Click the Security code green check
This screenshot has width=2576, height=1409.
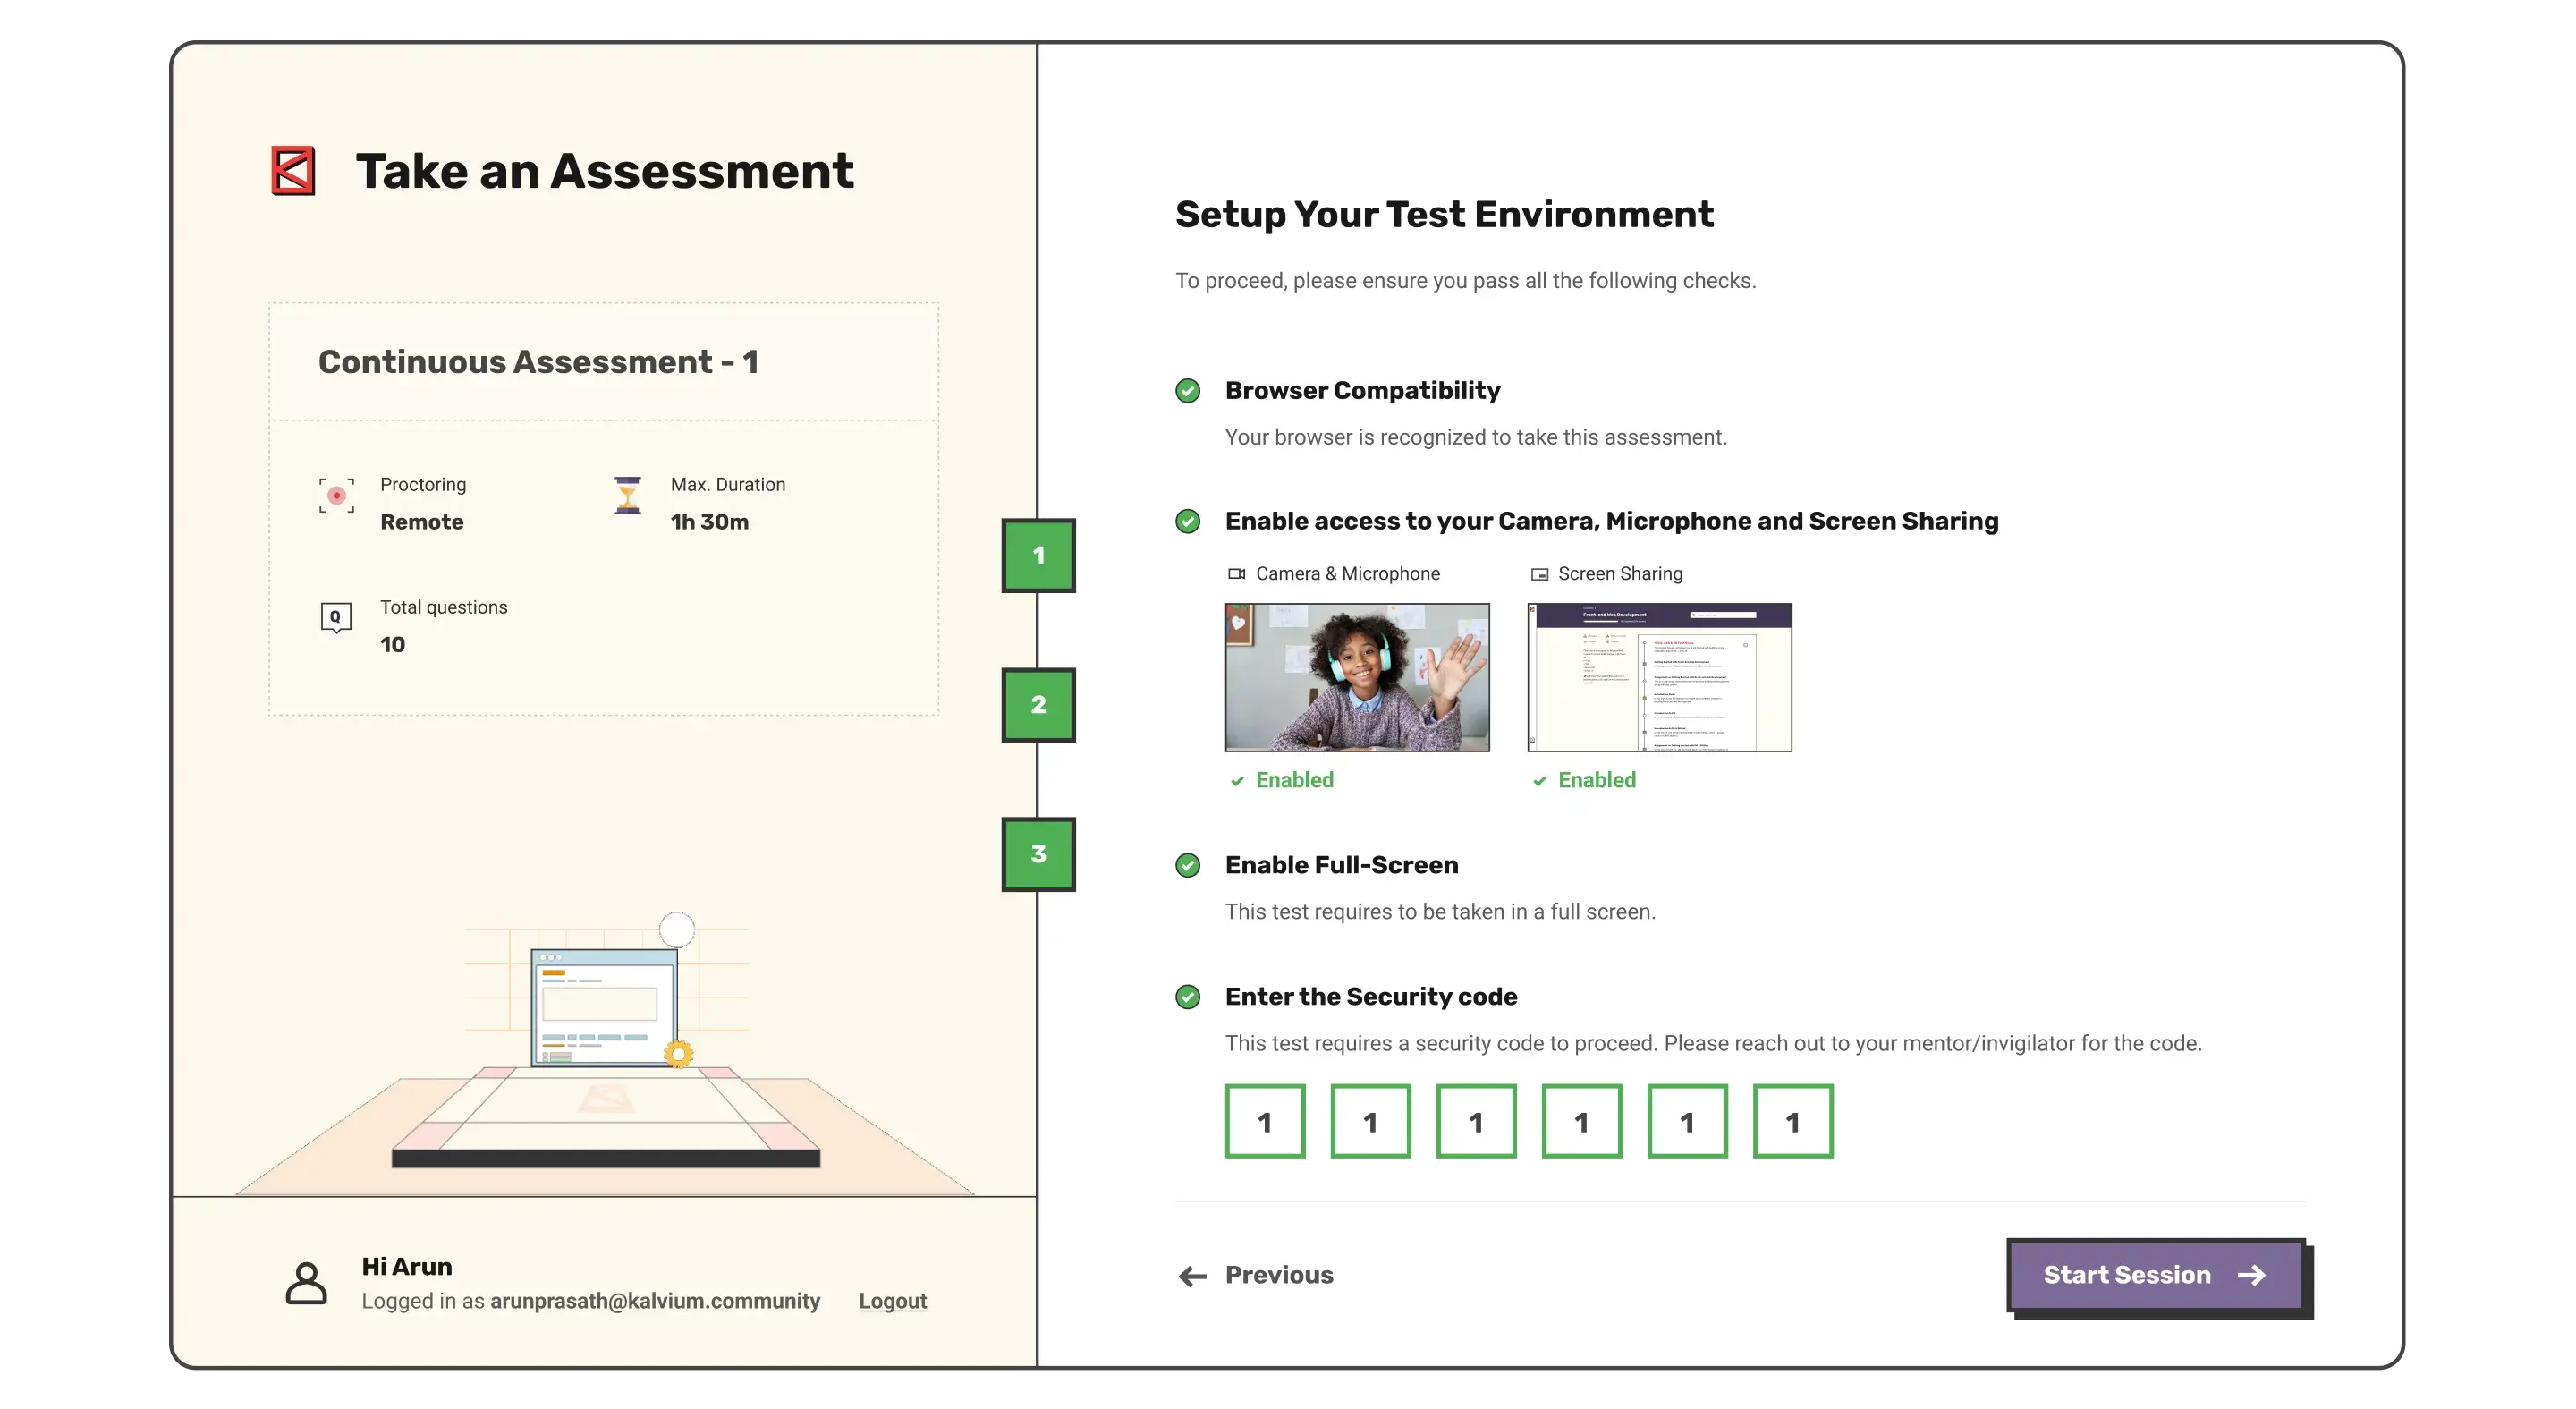click(1187, 997)
